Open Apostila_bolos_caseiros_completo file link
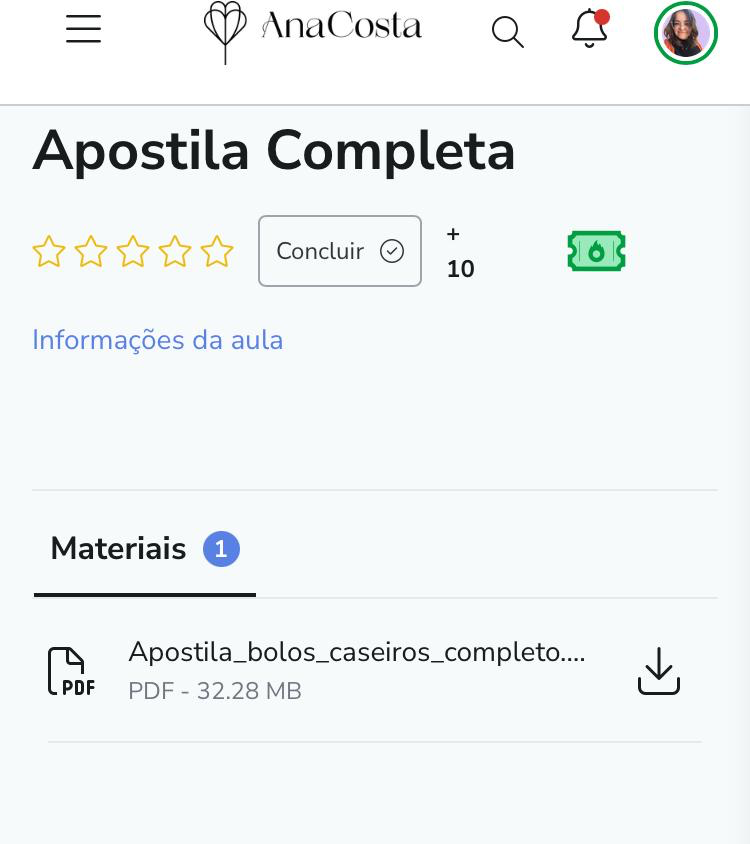The height and width of the screenshot is (844, 750). (357, 653)
